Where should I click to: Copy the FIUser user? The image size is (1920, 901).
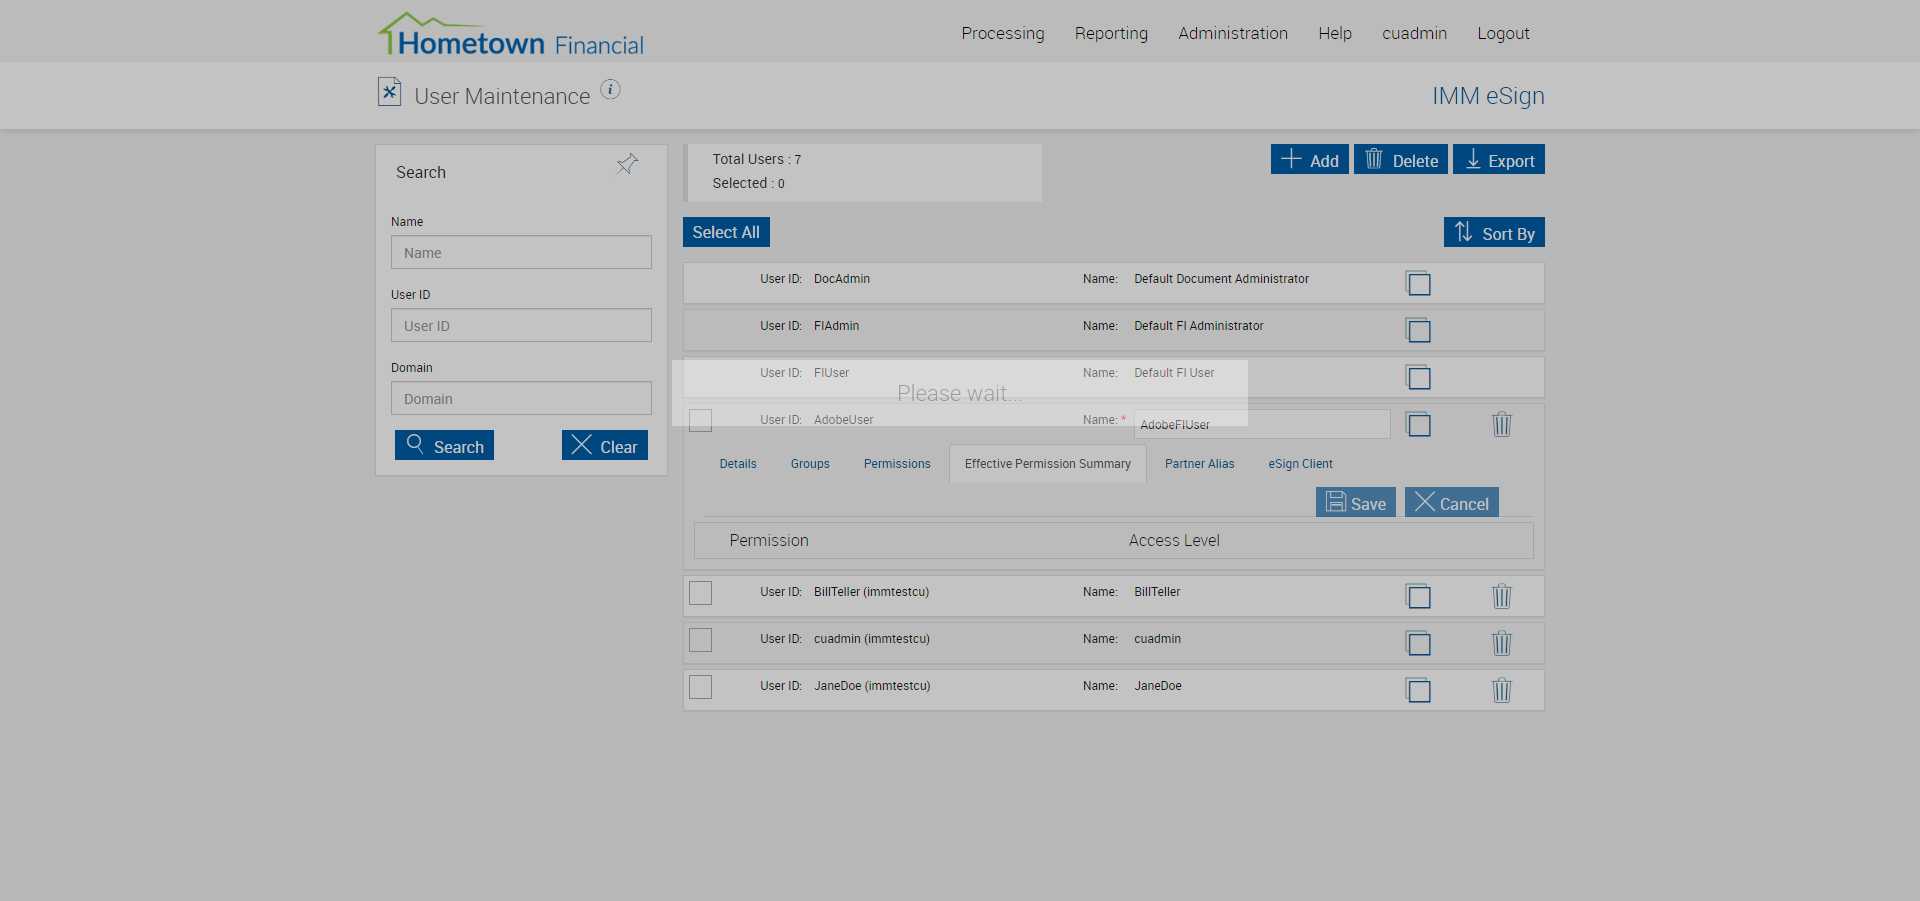coord(1418,377)
